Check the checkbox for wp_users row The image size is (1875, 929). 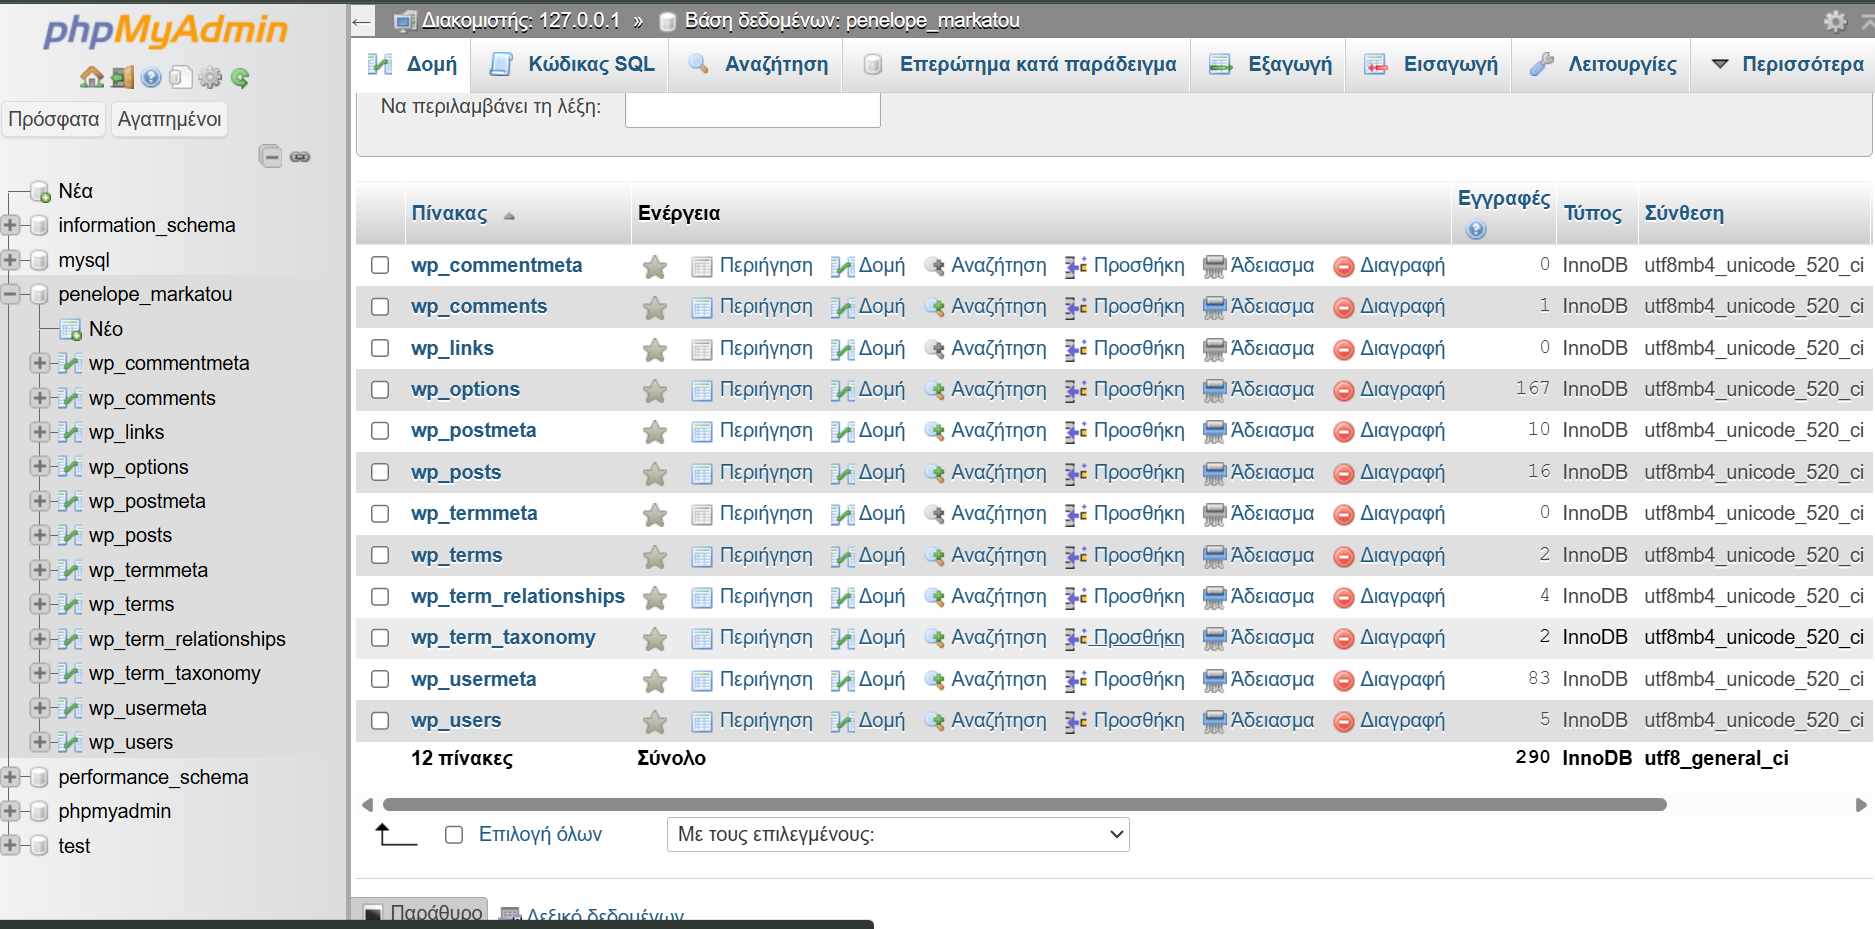(x=380, y=720)
